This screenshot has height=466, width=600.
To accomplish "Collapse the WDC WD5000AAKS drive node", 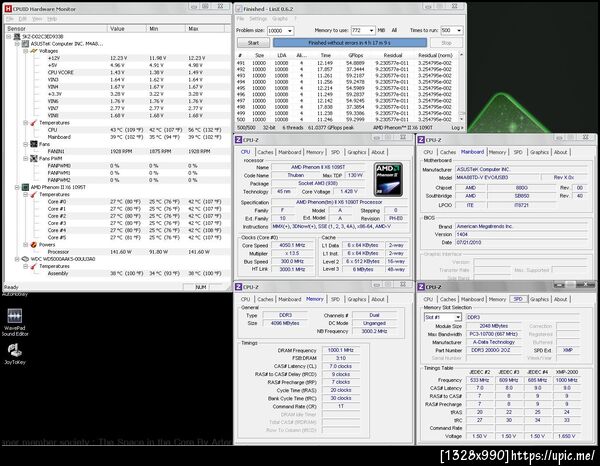I will click(17, 259).
